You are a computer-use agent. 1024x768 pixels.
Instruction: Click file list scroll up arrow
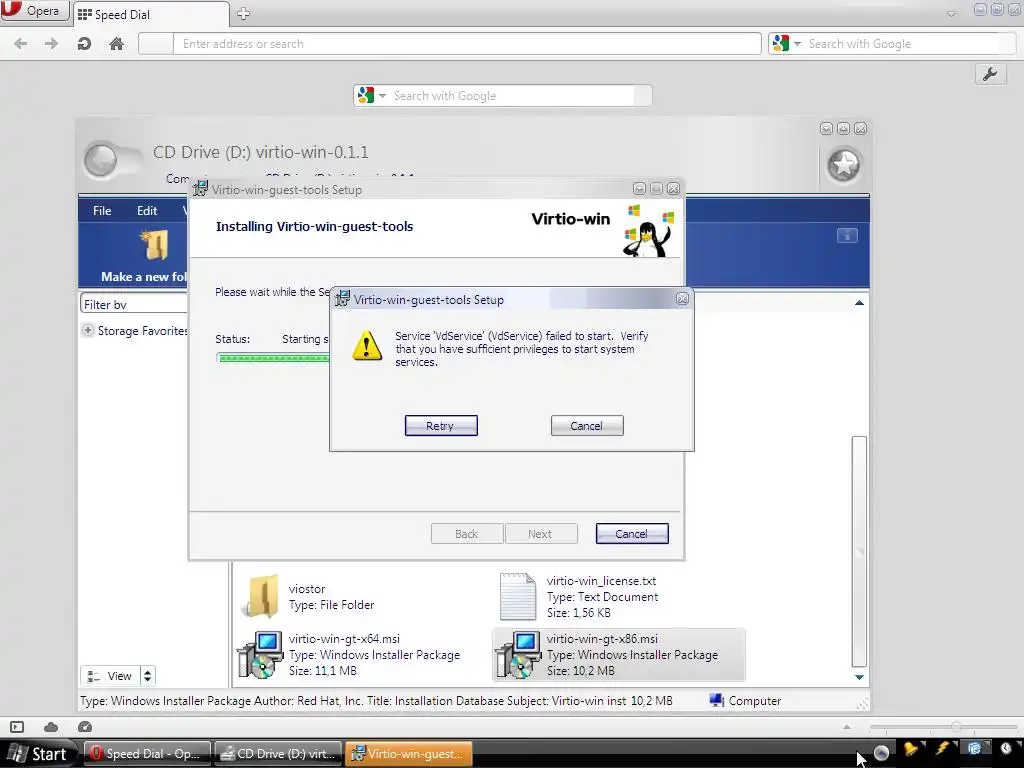(859, 303)
